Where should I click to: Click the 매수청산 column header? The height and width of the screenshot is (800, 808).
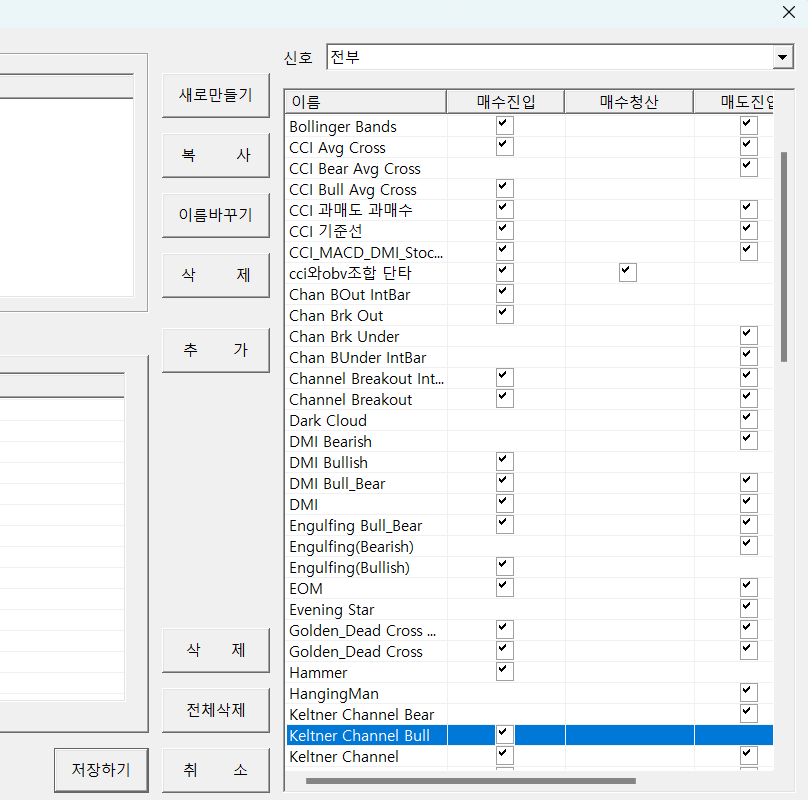pos(629,102)
